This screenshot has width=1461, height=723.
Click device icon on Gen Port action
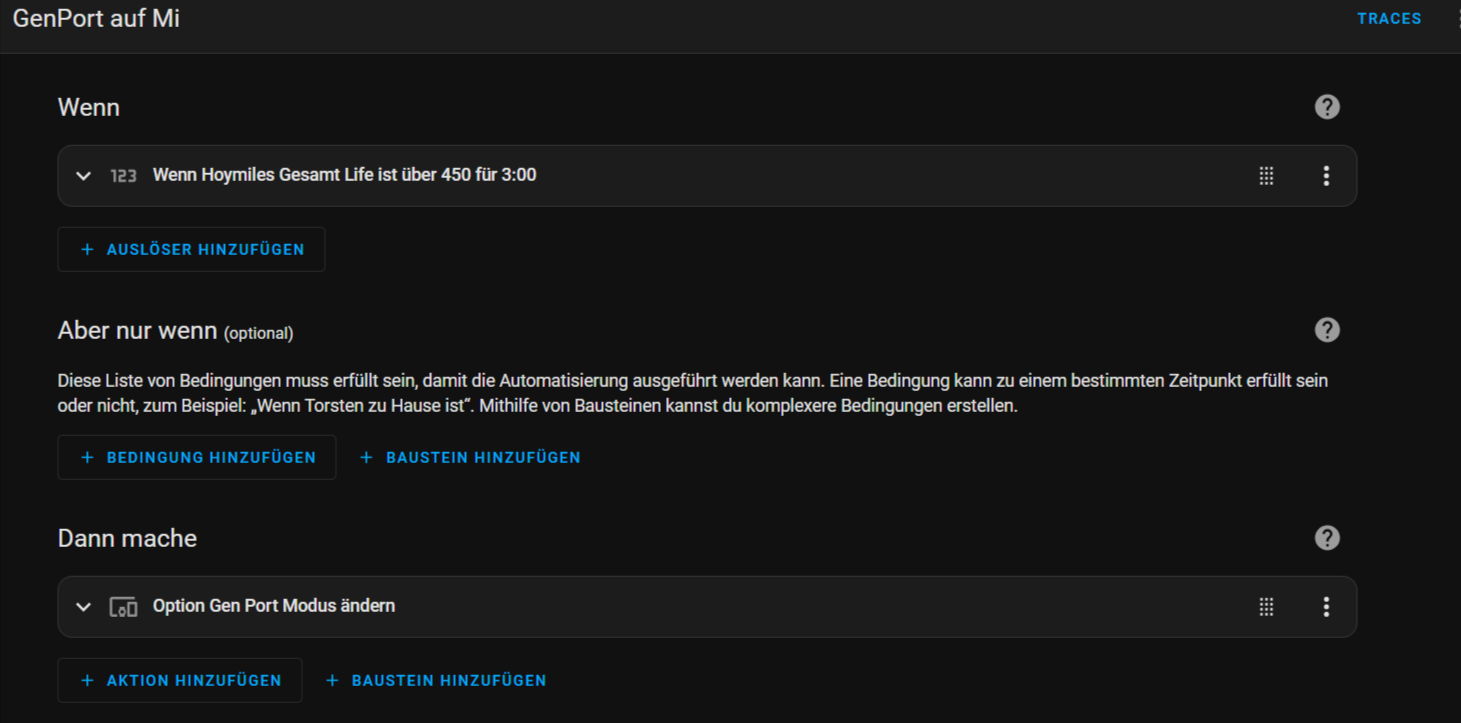(x=123, y=607)
